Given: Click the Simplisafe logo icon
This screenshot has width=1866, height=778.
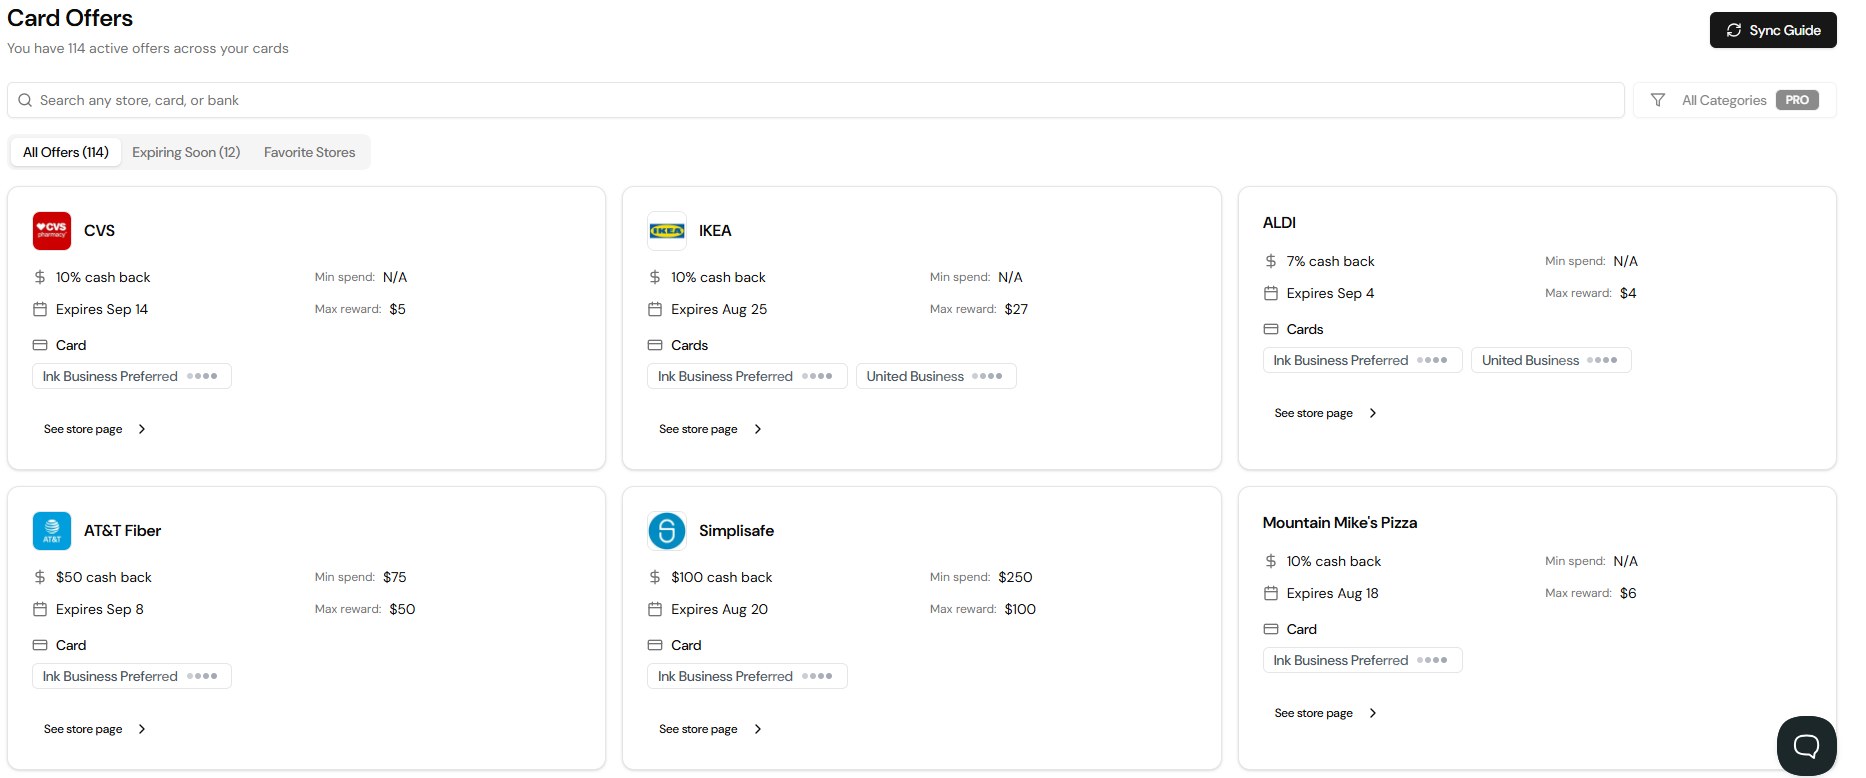Looking at the screenshot, I should coord(667,531).
